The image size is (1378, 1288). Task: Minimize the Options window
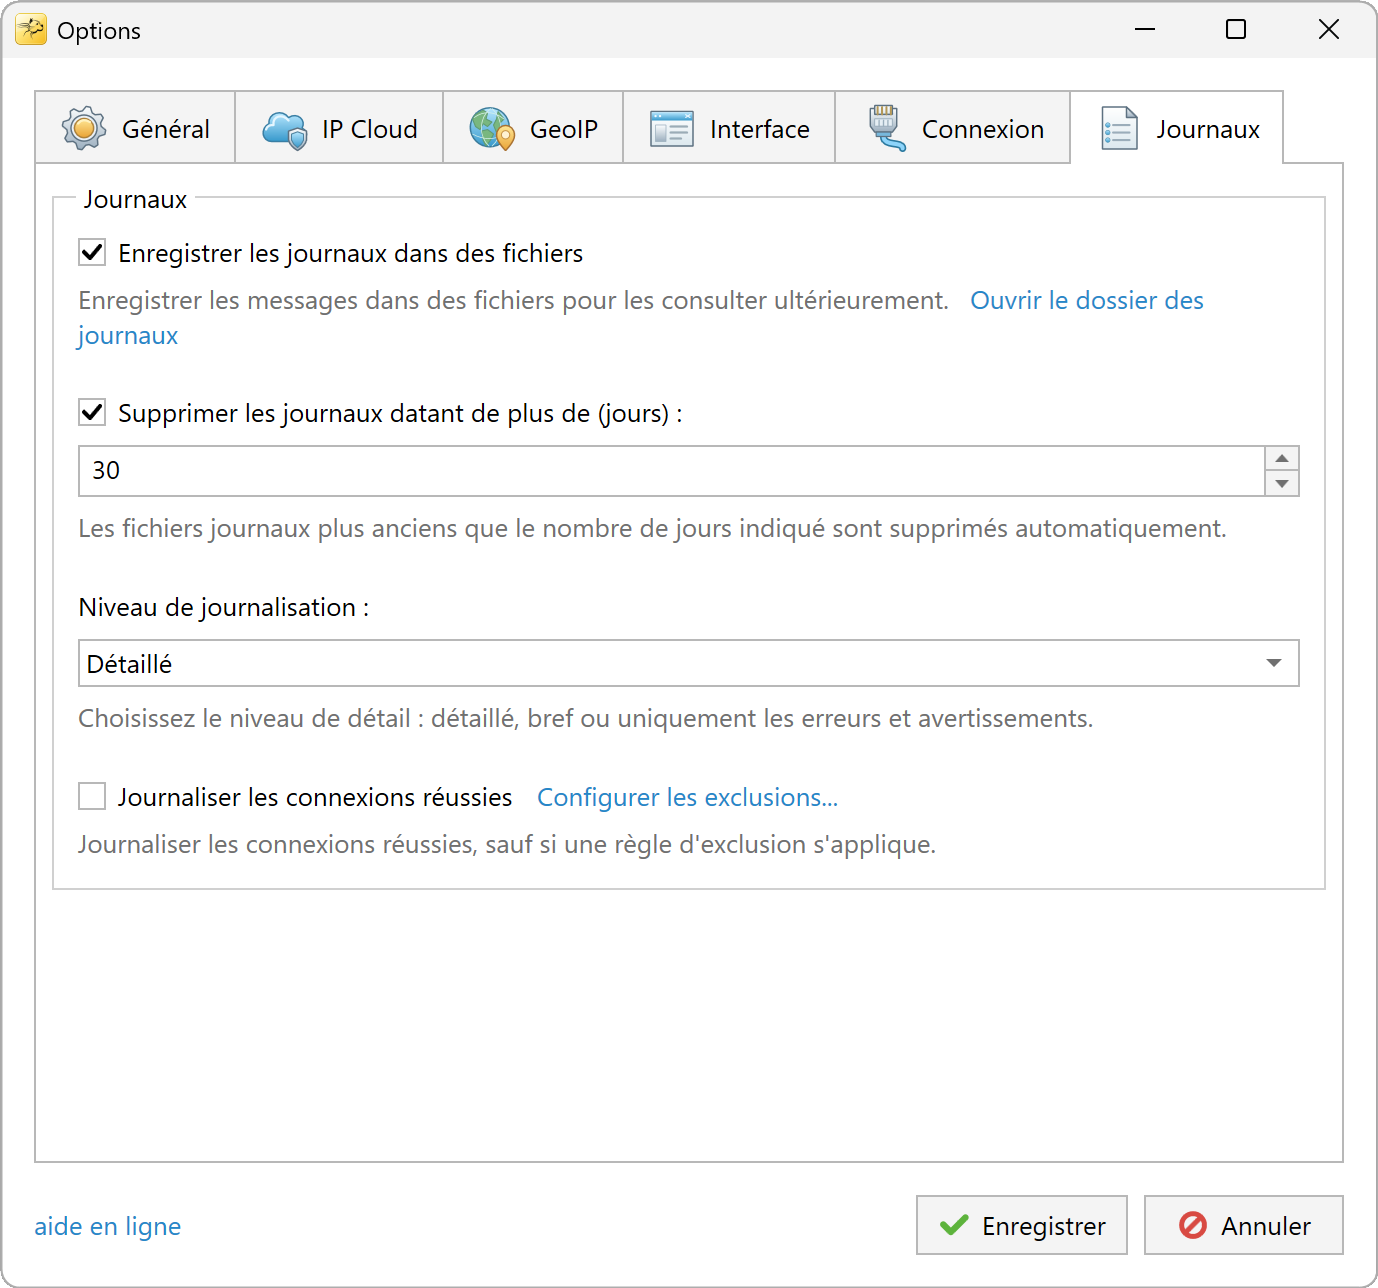(x=1145, y=30)
